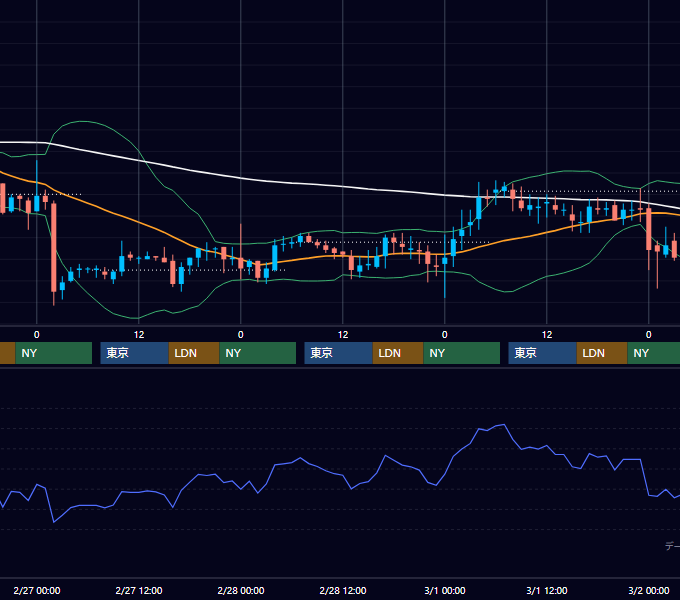
Task: Click the 2/27 00:00 time axis label
Action: tap(37, 590)
